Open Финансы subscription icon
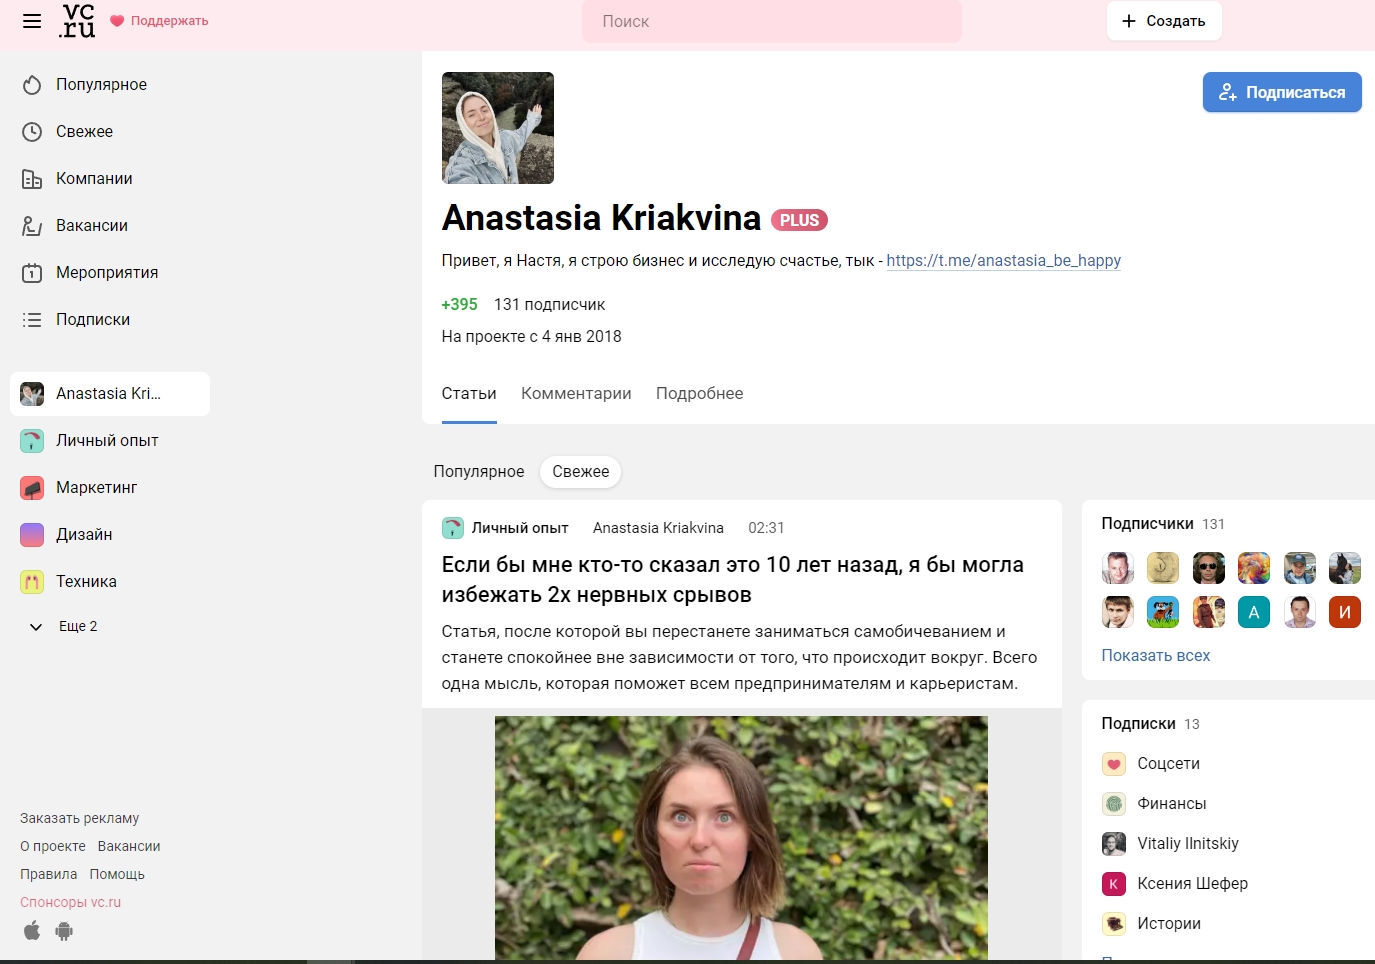 click(1114, 804)
